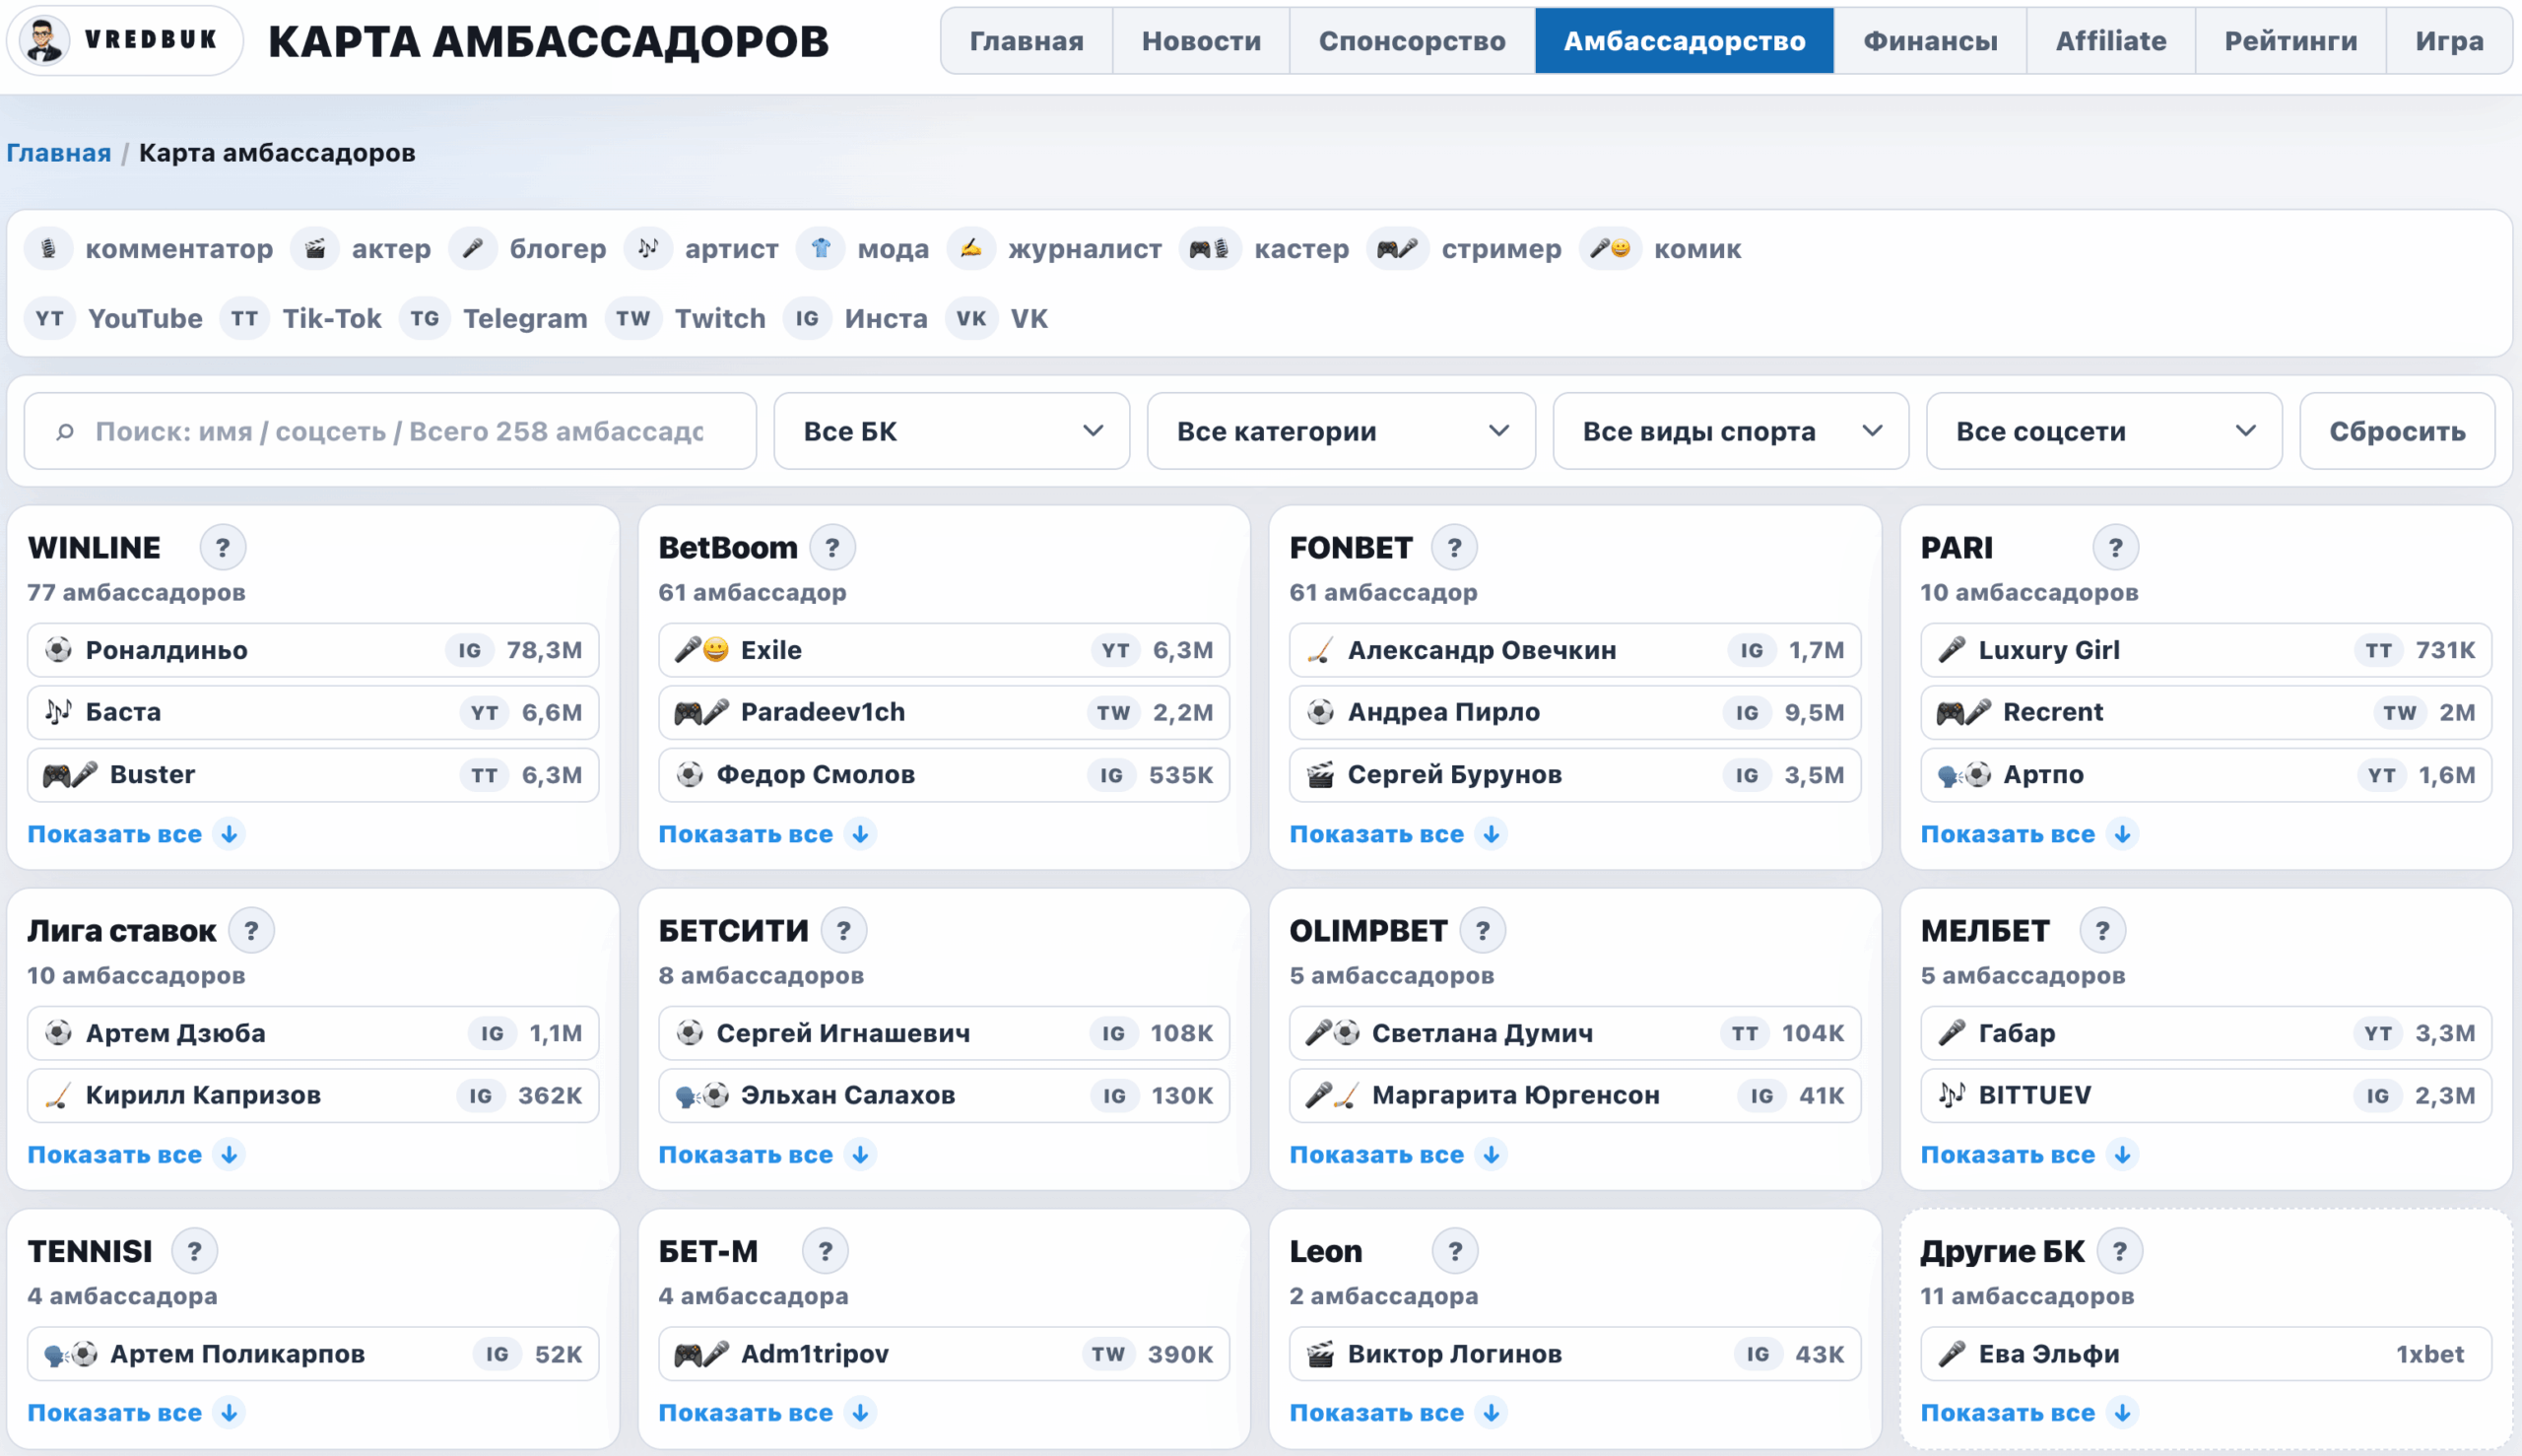The image size is (2522, 1456).
Task: Open the Все категории dropdown
Action: [x=1341, y=431]
